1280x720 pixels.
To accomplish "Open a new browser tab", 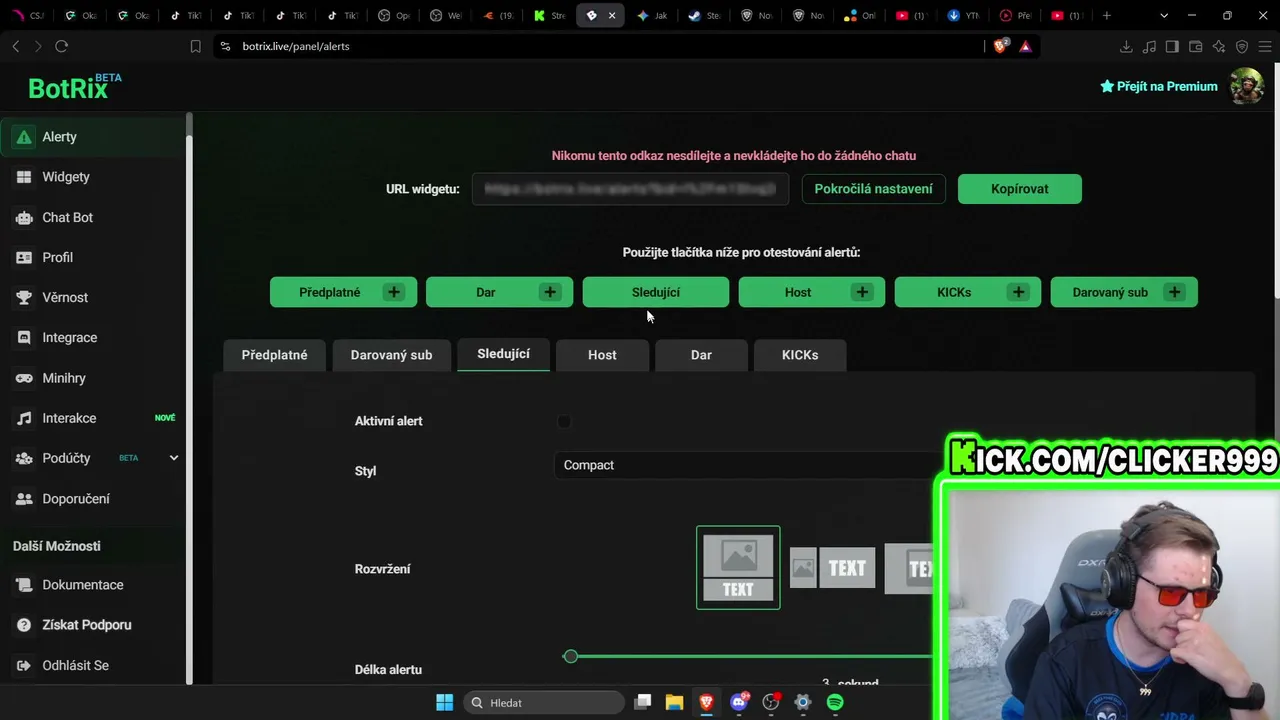I will [x=1106, y=15].
